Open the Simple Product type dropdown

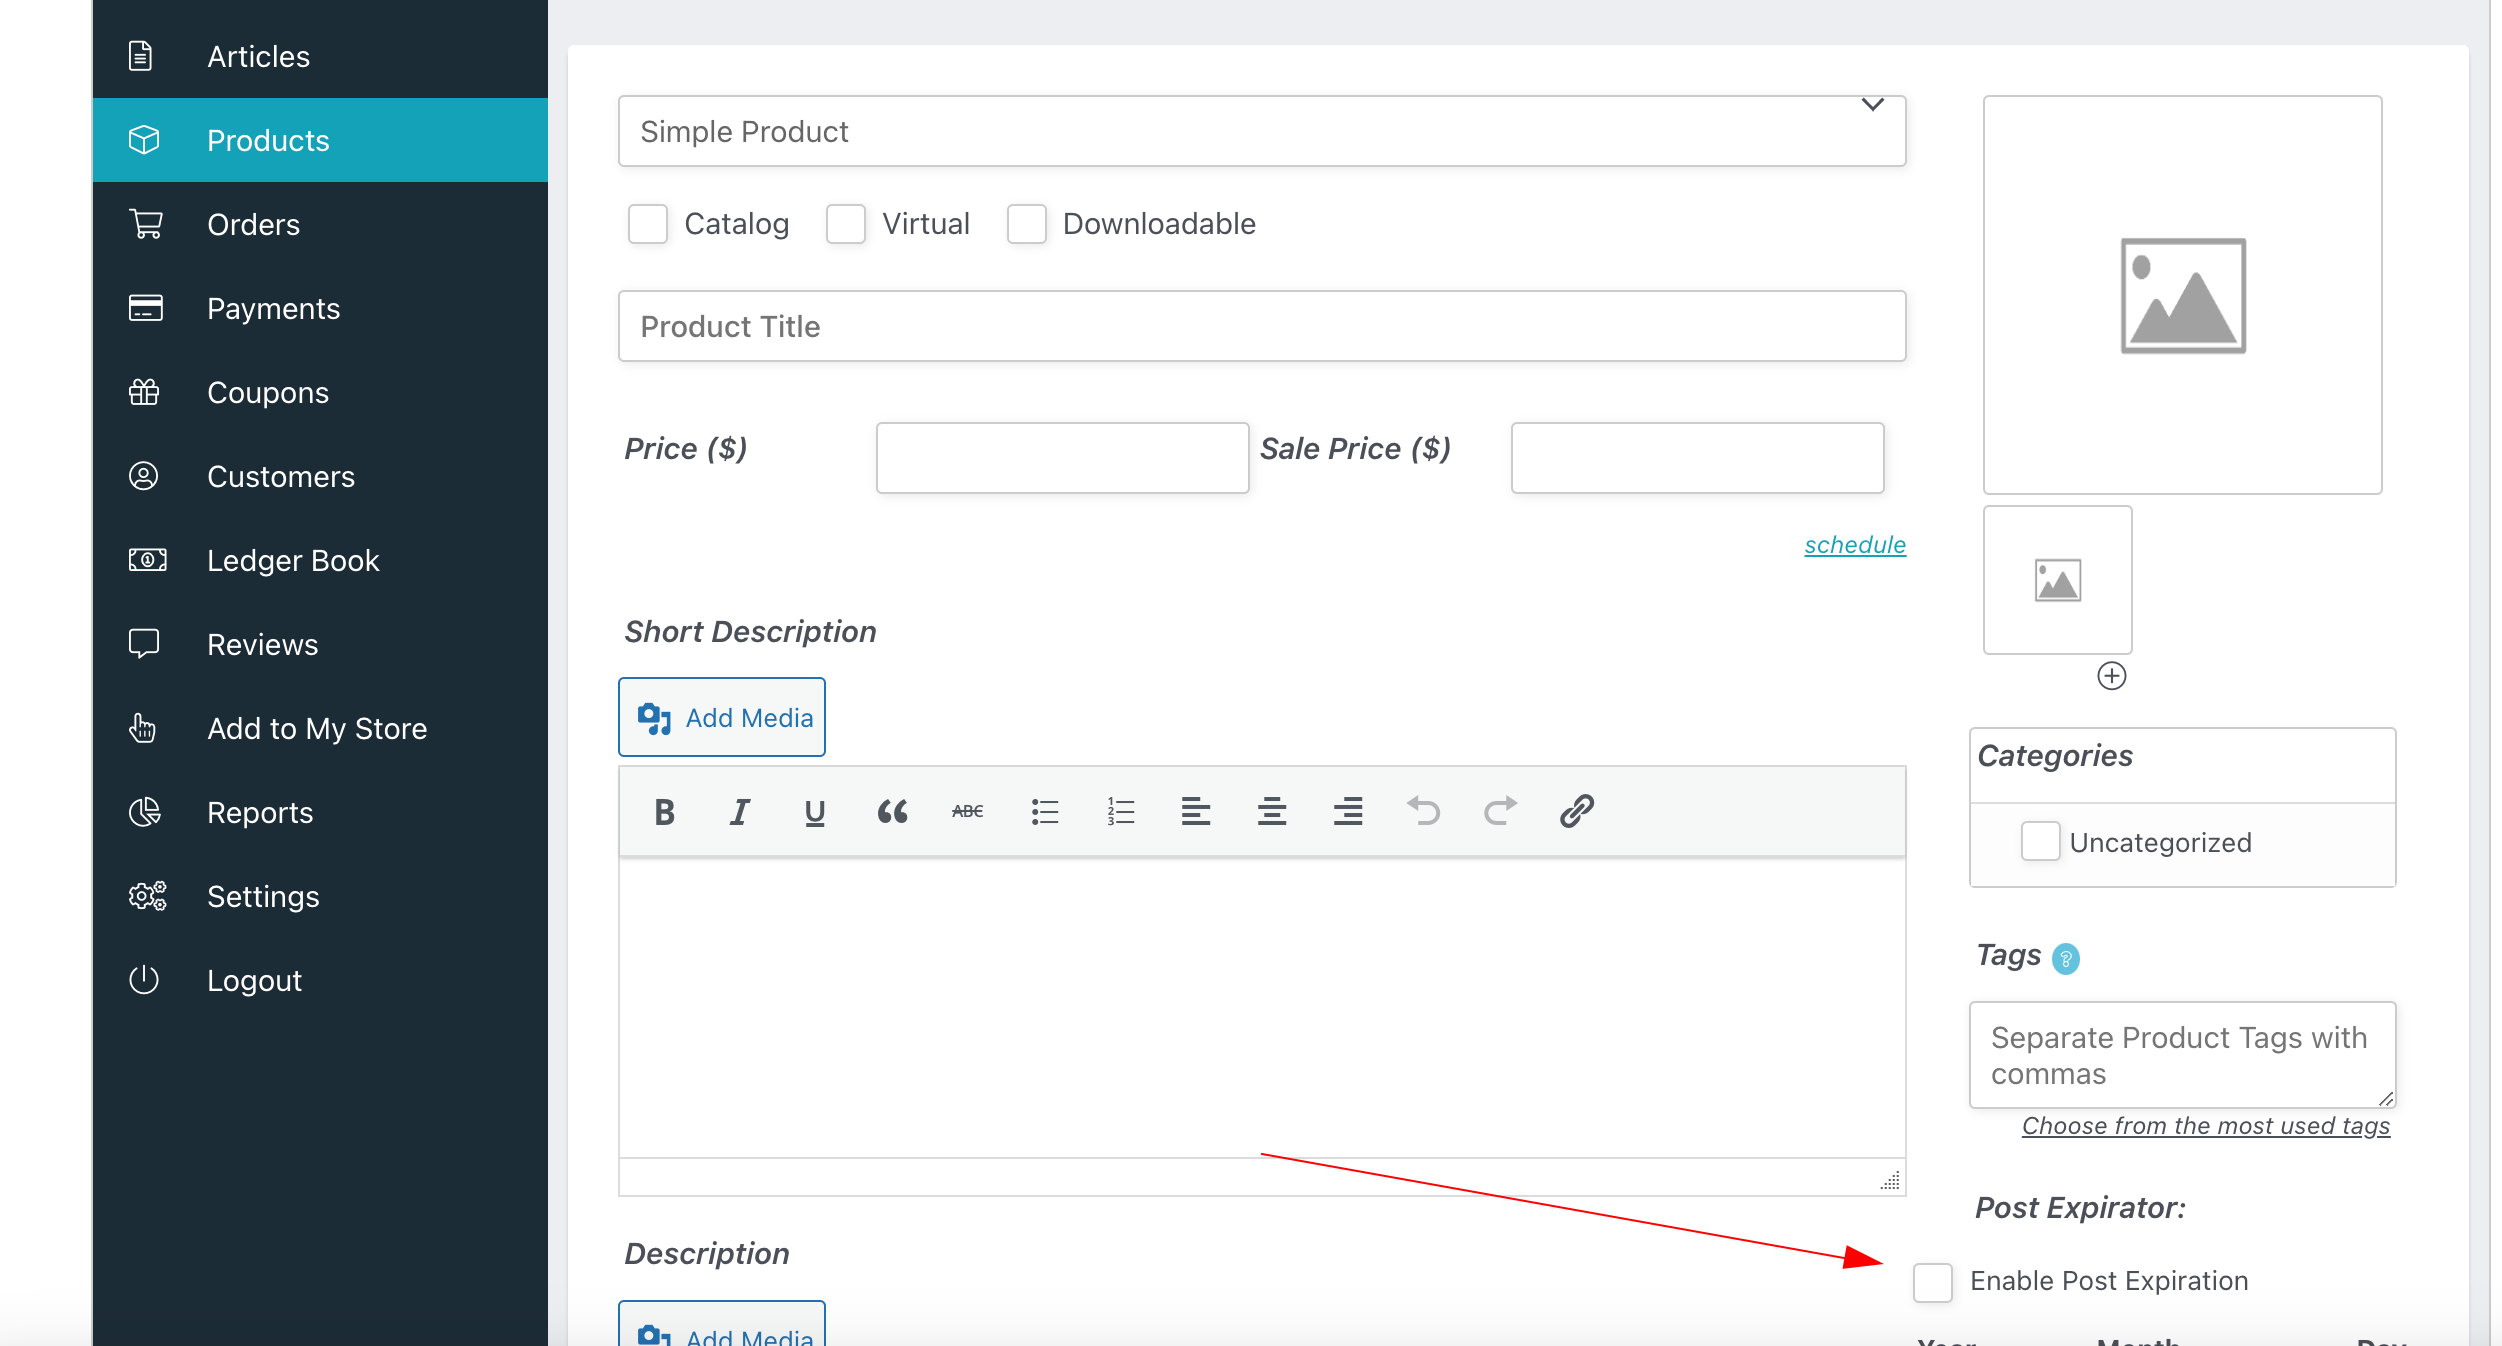1260,130
